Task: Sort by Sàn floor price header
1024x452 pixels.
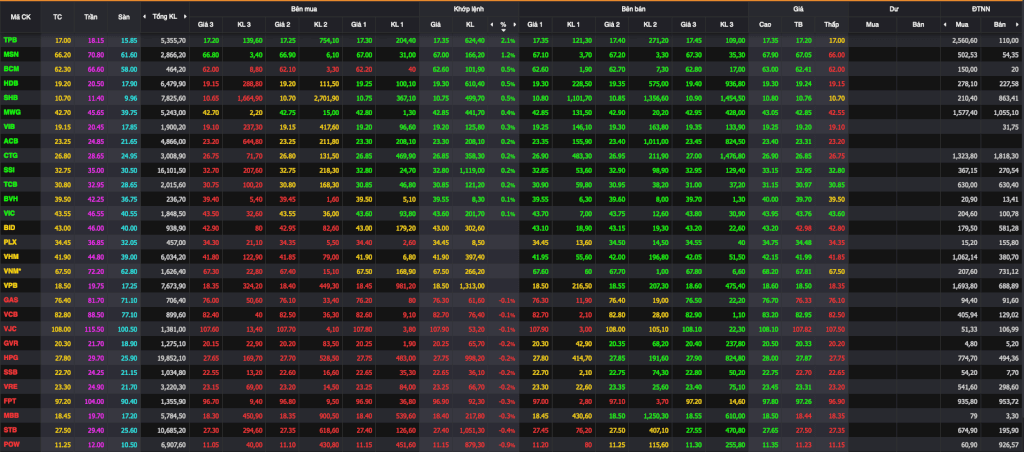Action: (124, 16)
